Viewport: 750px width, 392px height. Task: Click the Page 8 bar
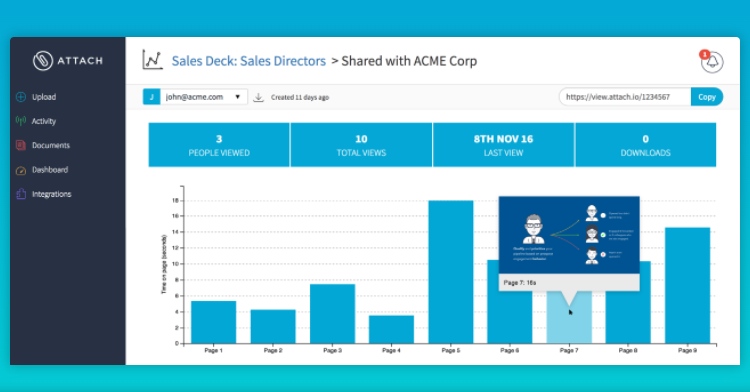pyautogui.click(x=628, y=317)
